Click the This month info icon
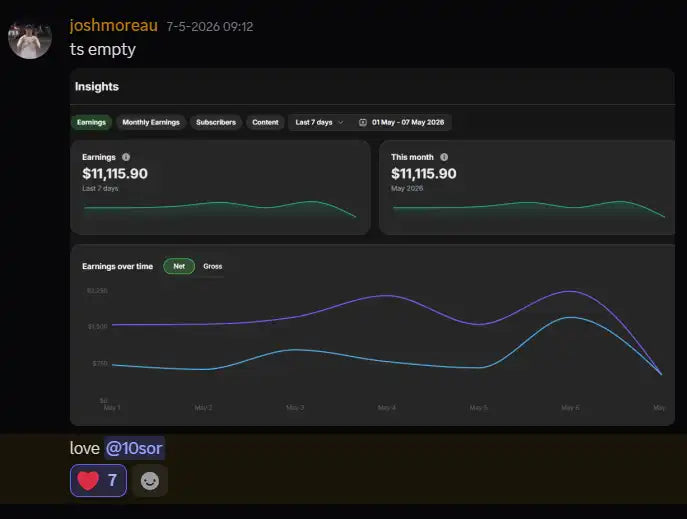This screenshot has height=519, width=687. point(444,157)
